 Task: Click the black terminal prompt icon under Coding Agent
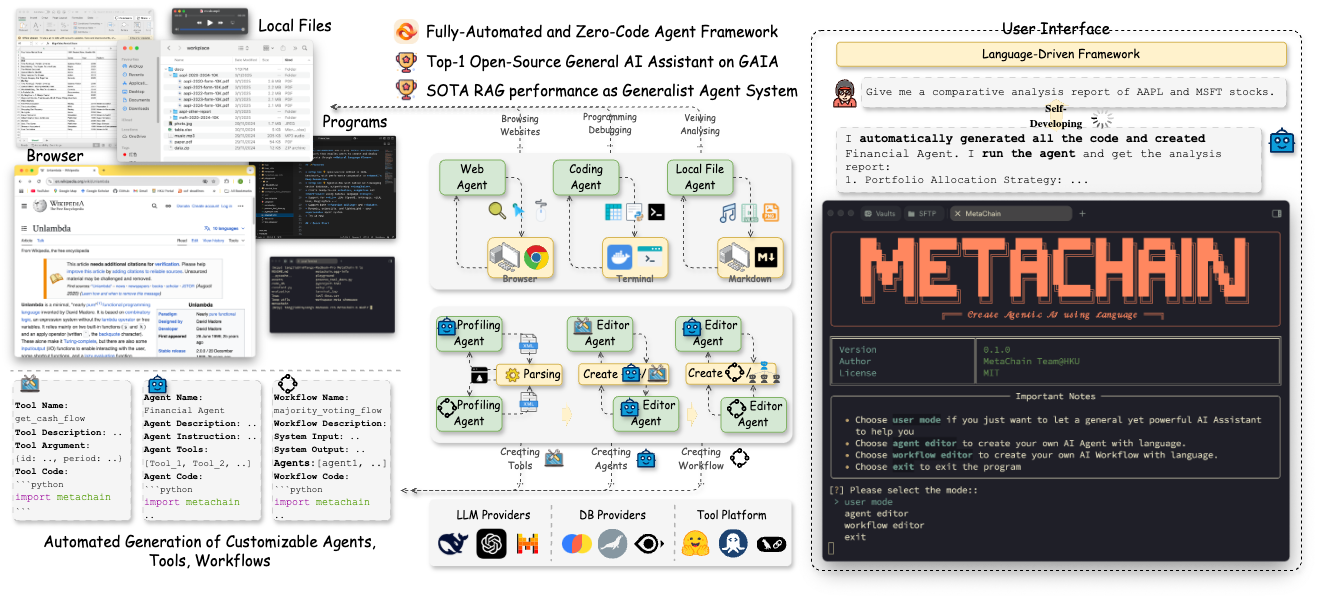(x=657, y=212)
